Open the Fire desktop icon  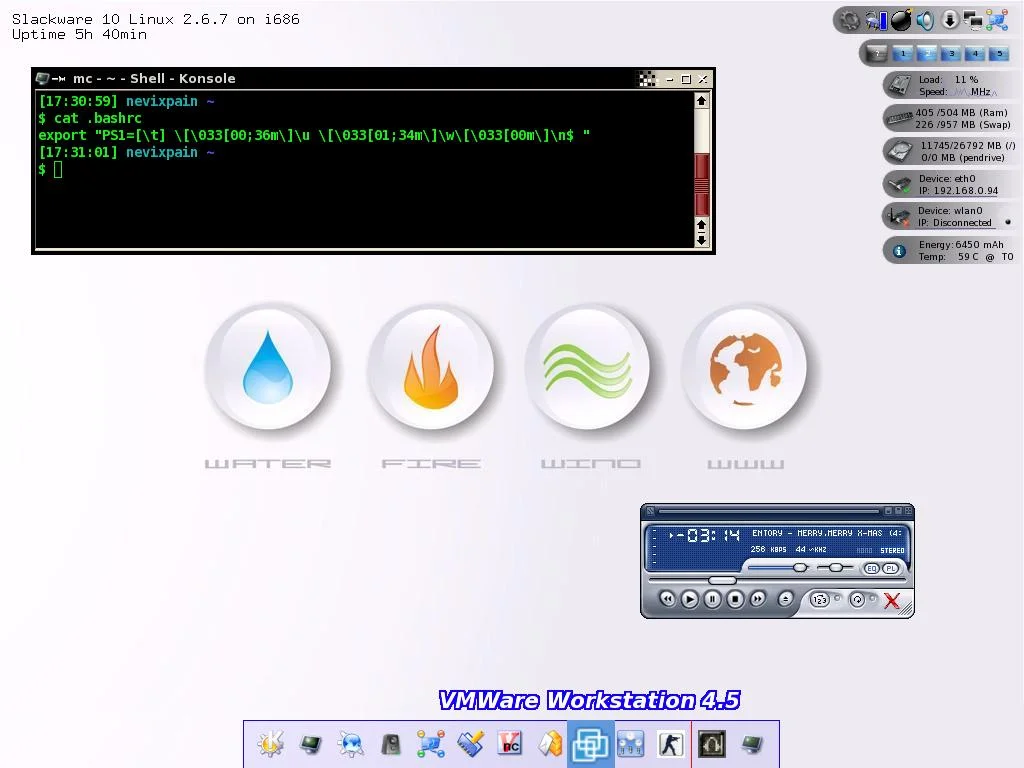click(431, 367)
